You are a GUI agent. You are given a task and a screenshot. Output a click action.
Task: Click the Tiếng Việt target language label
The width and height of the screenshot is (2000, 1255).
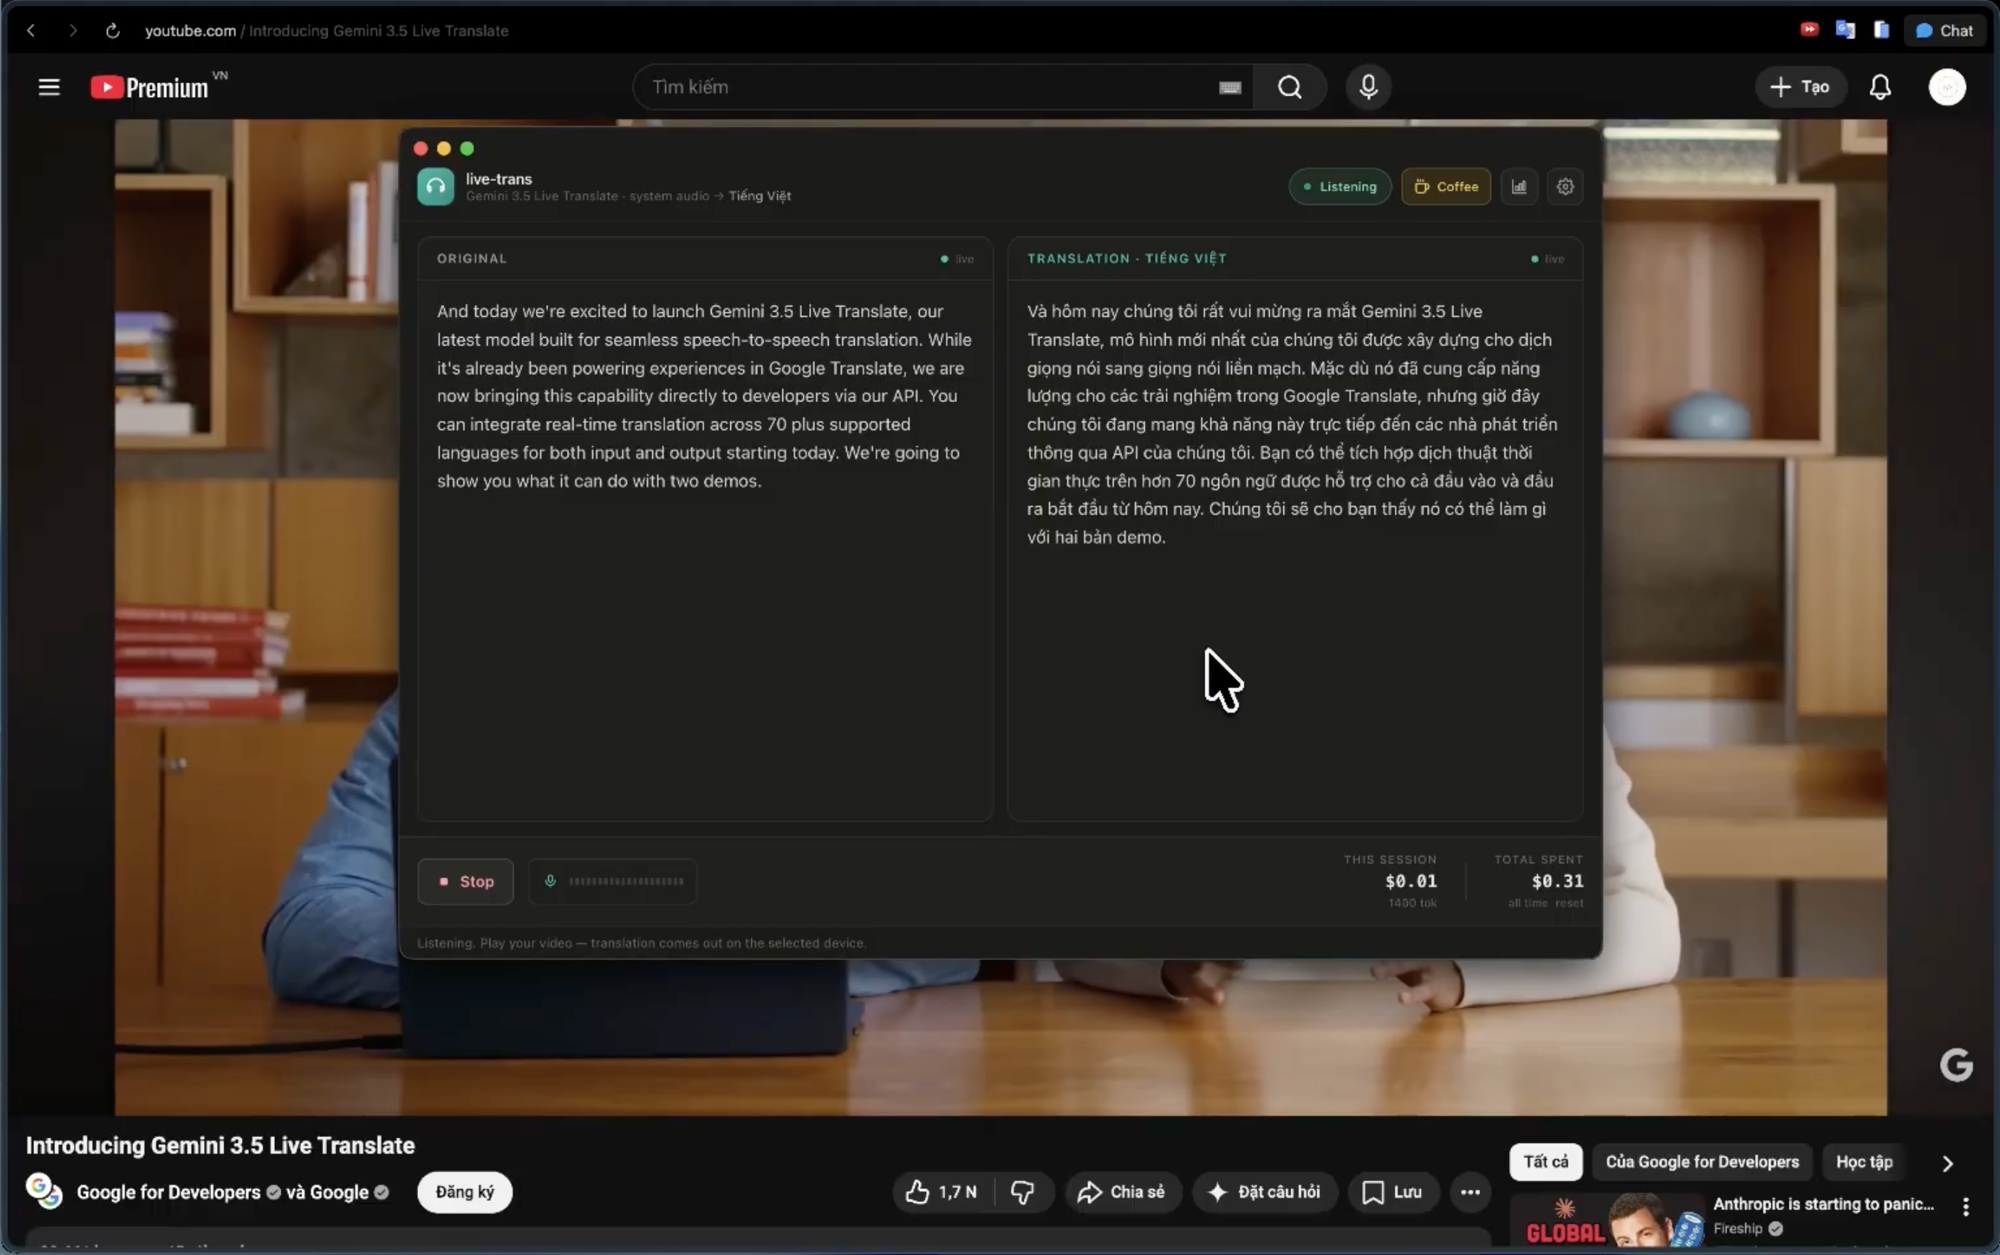760,196
